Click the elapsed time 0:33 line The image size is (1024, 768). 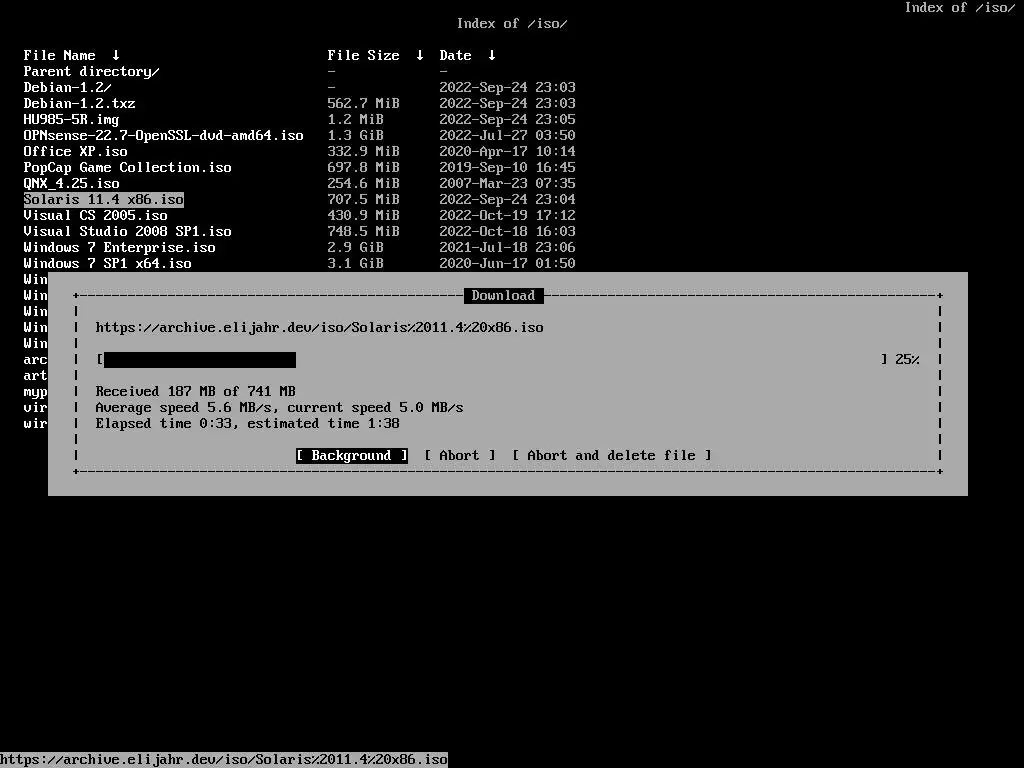(x=248, y=423)
